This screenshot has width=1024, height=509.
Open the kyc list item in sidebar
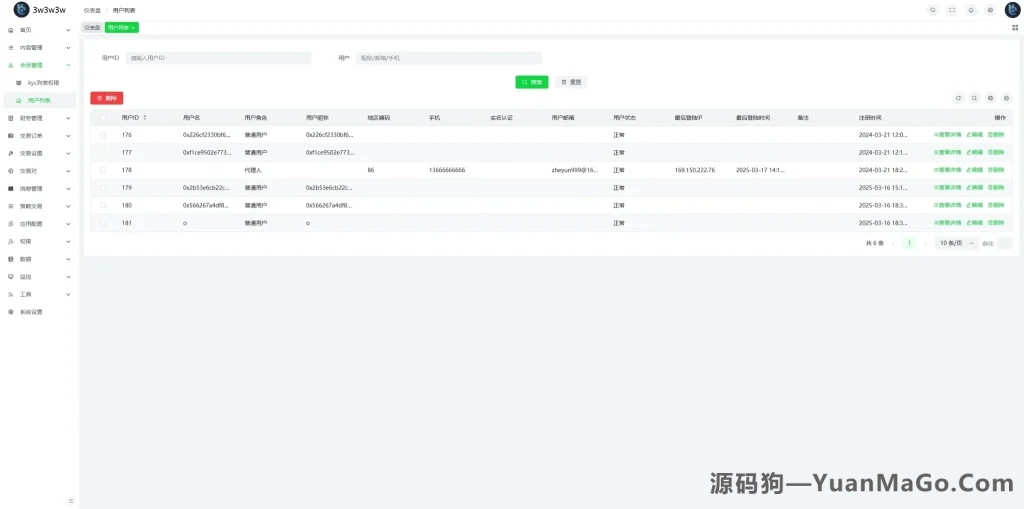(x=39, y=83)
